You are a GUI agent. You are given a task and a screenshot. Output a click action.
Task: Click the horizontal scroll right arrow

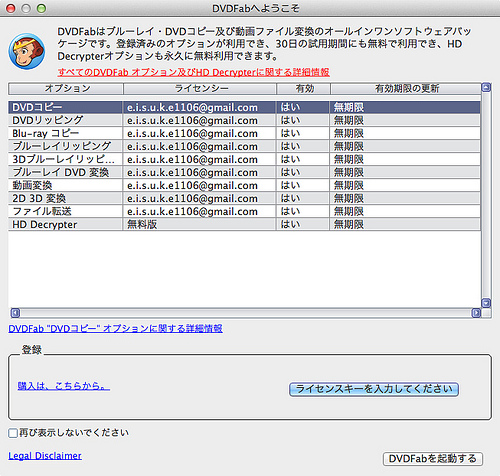[476, 313]
